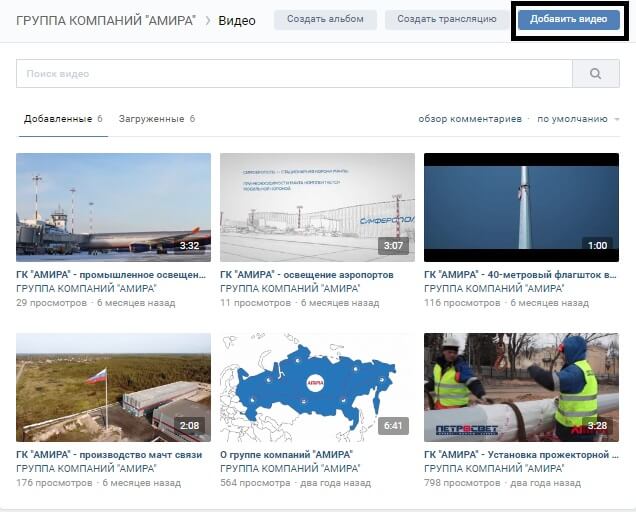Click author name under освещение аэропортов video
Viewport: 636px width, 512px height.
point(290,289)
